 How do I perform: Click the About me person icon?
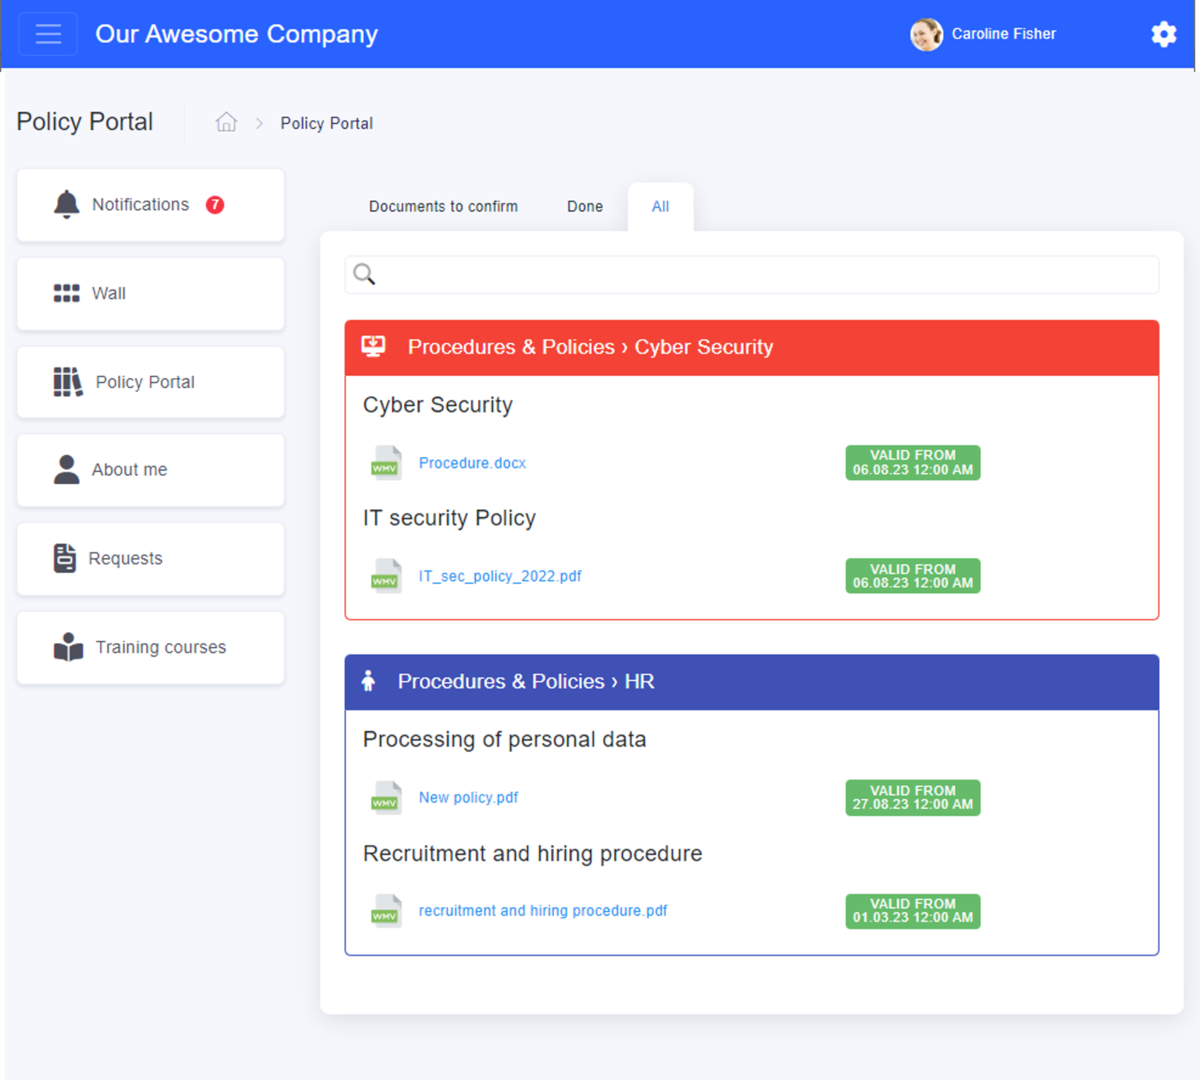(66, 469)
